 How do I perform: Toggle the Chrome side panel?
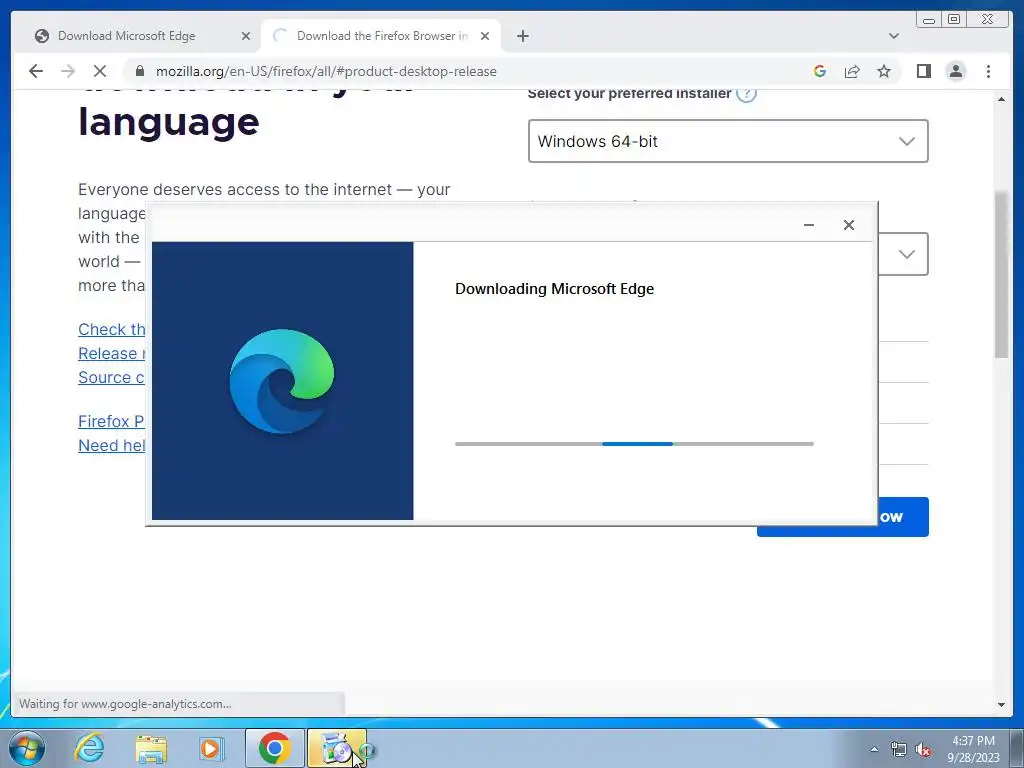click(x=923, y=71)
